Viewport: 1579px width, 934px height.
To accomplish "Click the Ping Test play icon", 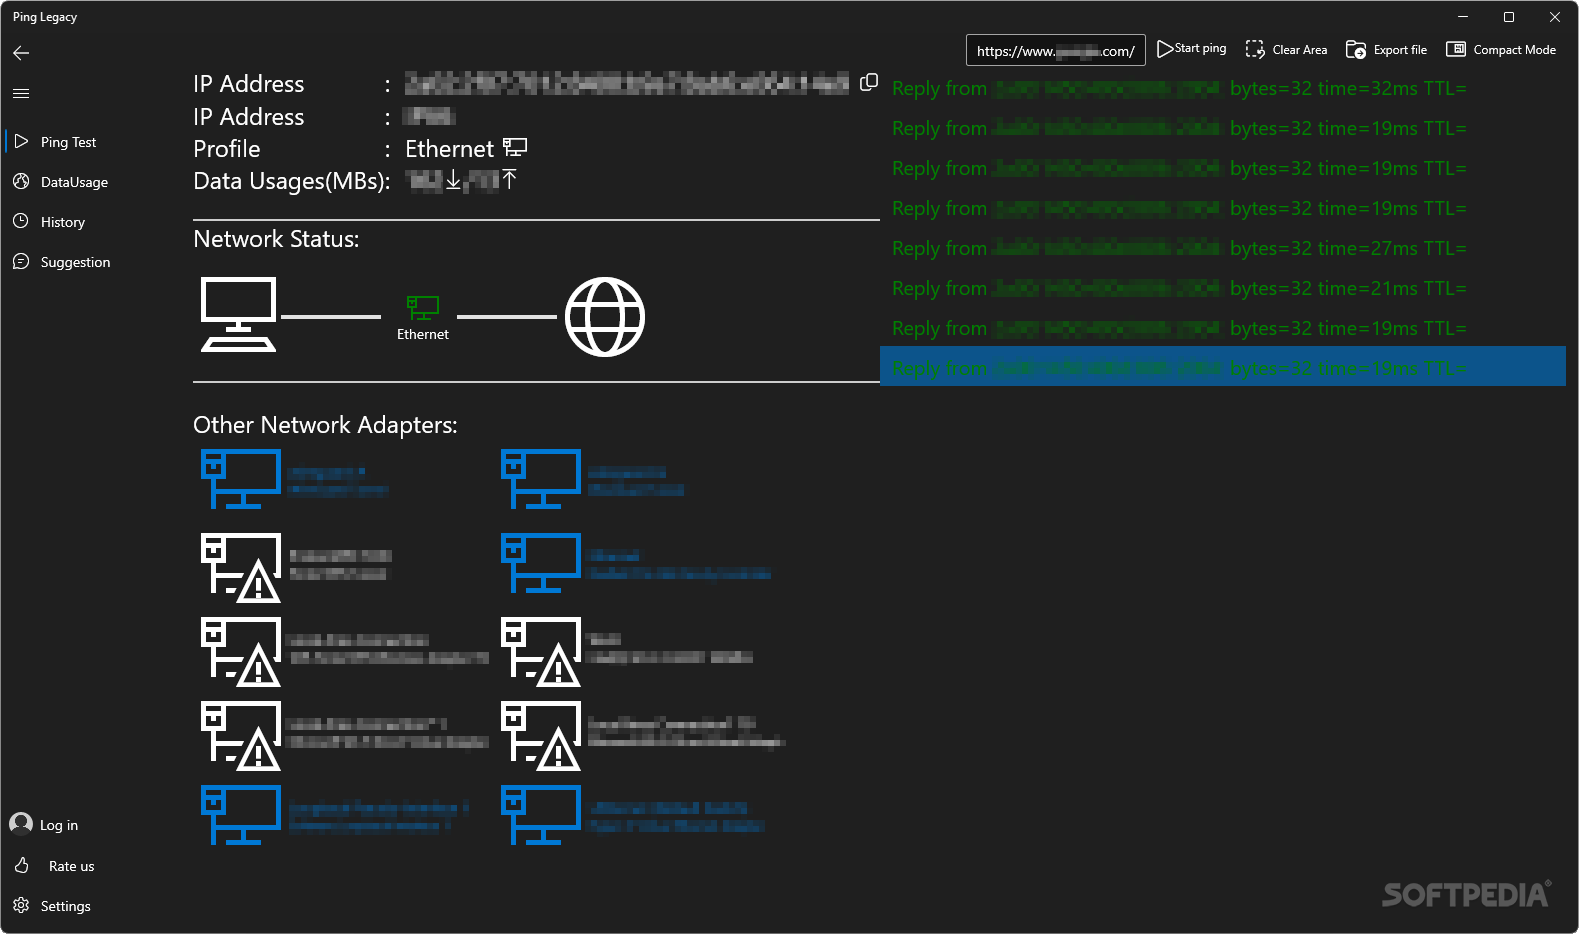I will (21, 141).
